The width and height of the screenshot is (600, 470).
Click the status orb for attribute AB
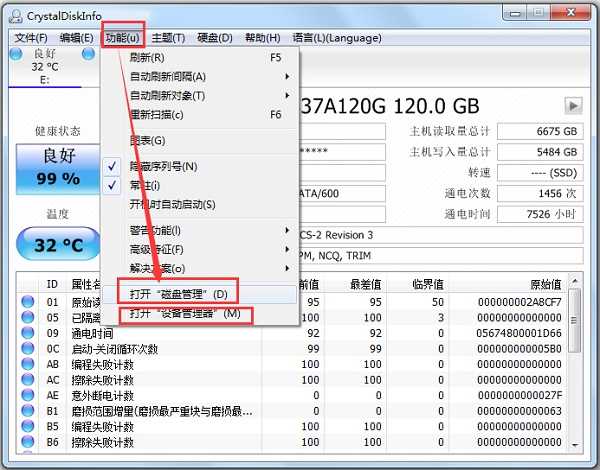28,364
